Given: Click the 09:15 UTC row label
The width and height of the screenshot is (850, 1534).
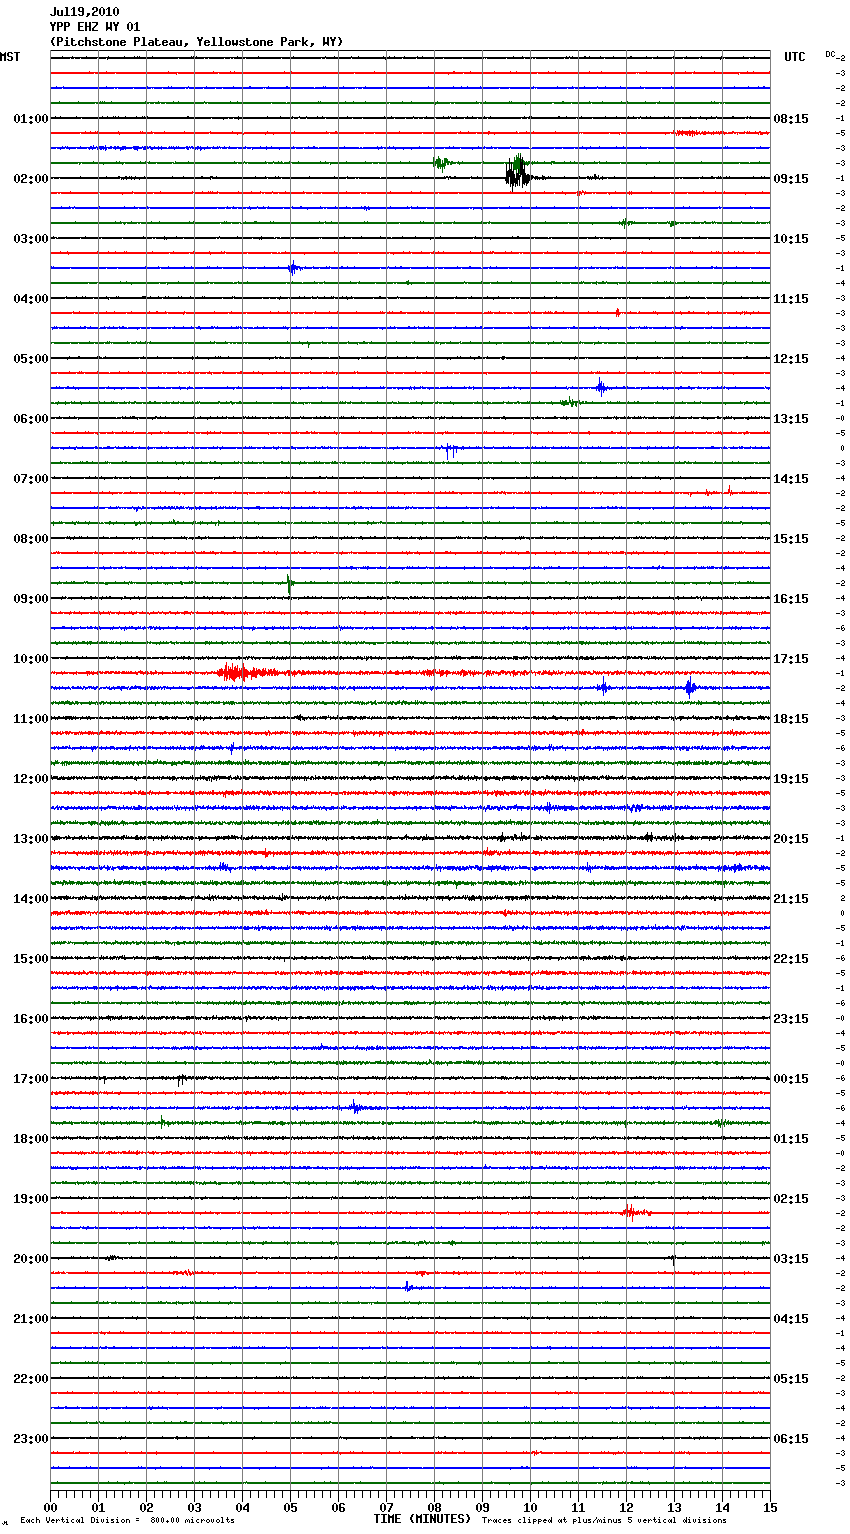Looking at the screenshot, I should [x=791, y=179].
